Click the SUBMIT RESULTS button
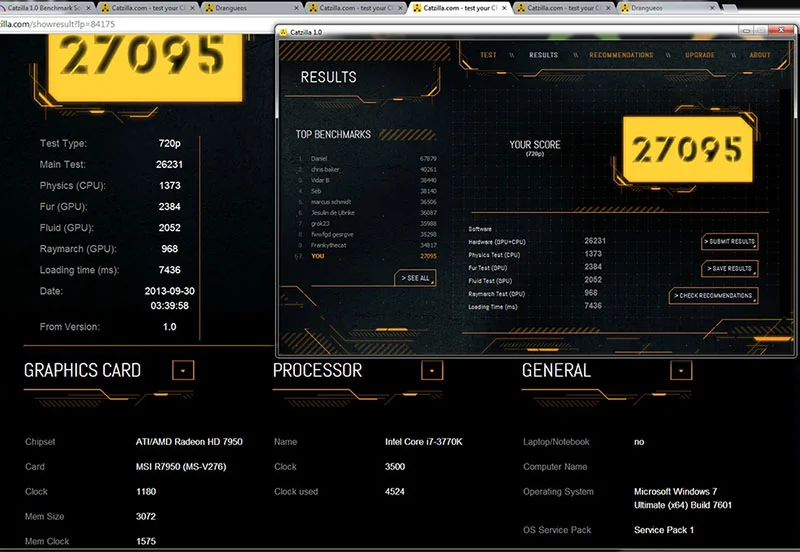This screenshot has width=800, height=552. pos(730,241)
